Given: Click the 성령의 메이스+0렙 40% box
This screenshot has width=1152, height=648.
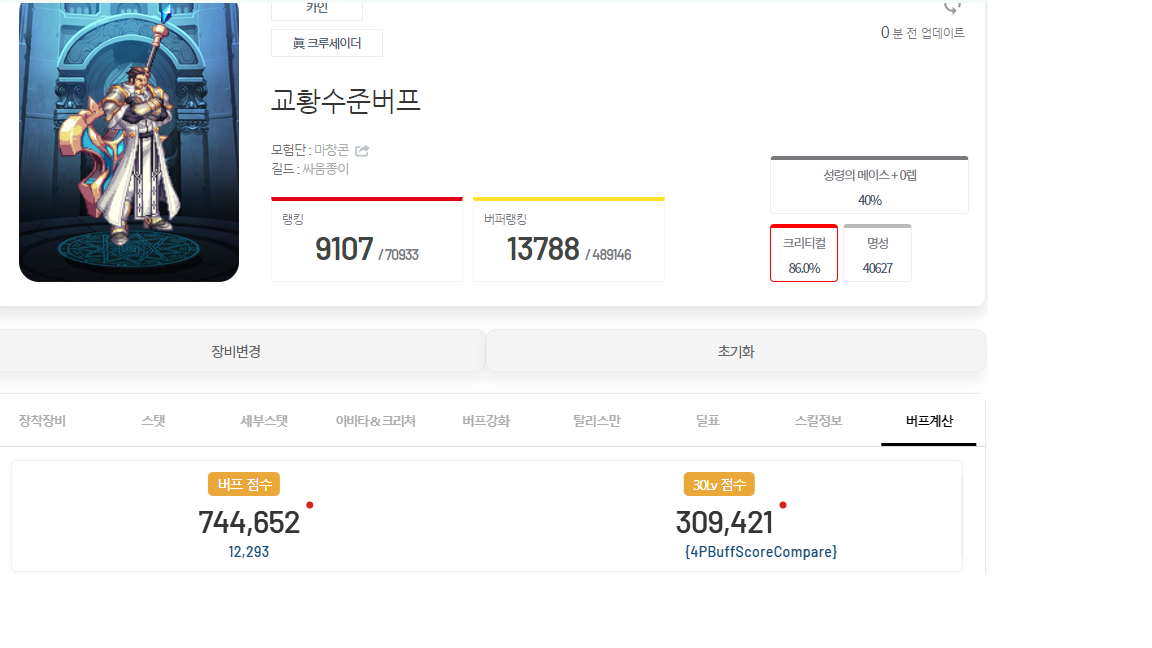Looking at the screenshot, I should 869,185.
